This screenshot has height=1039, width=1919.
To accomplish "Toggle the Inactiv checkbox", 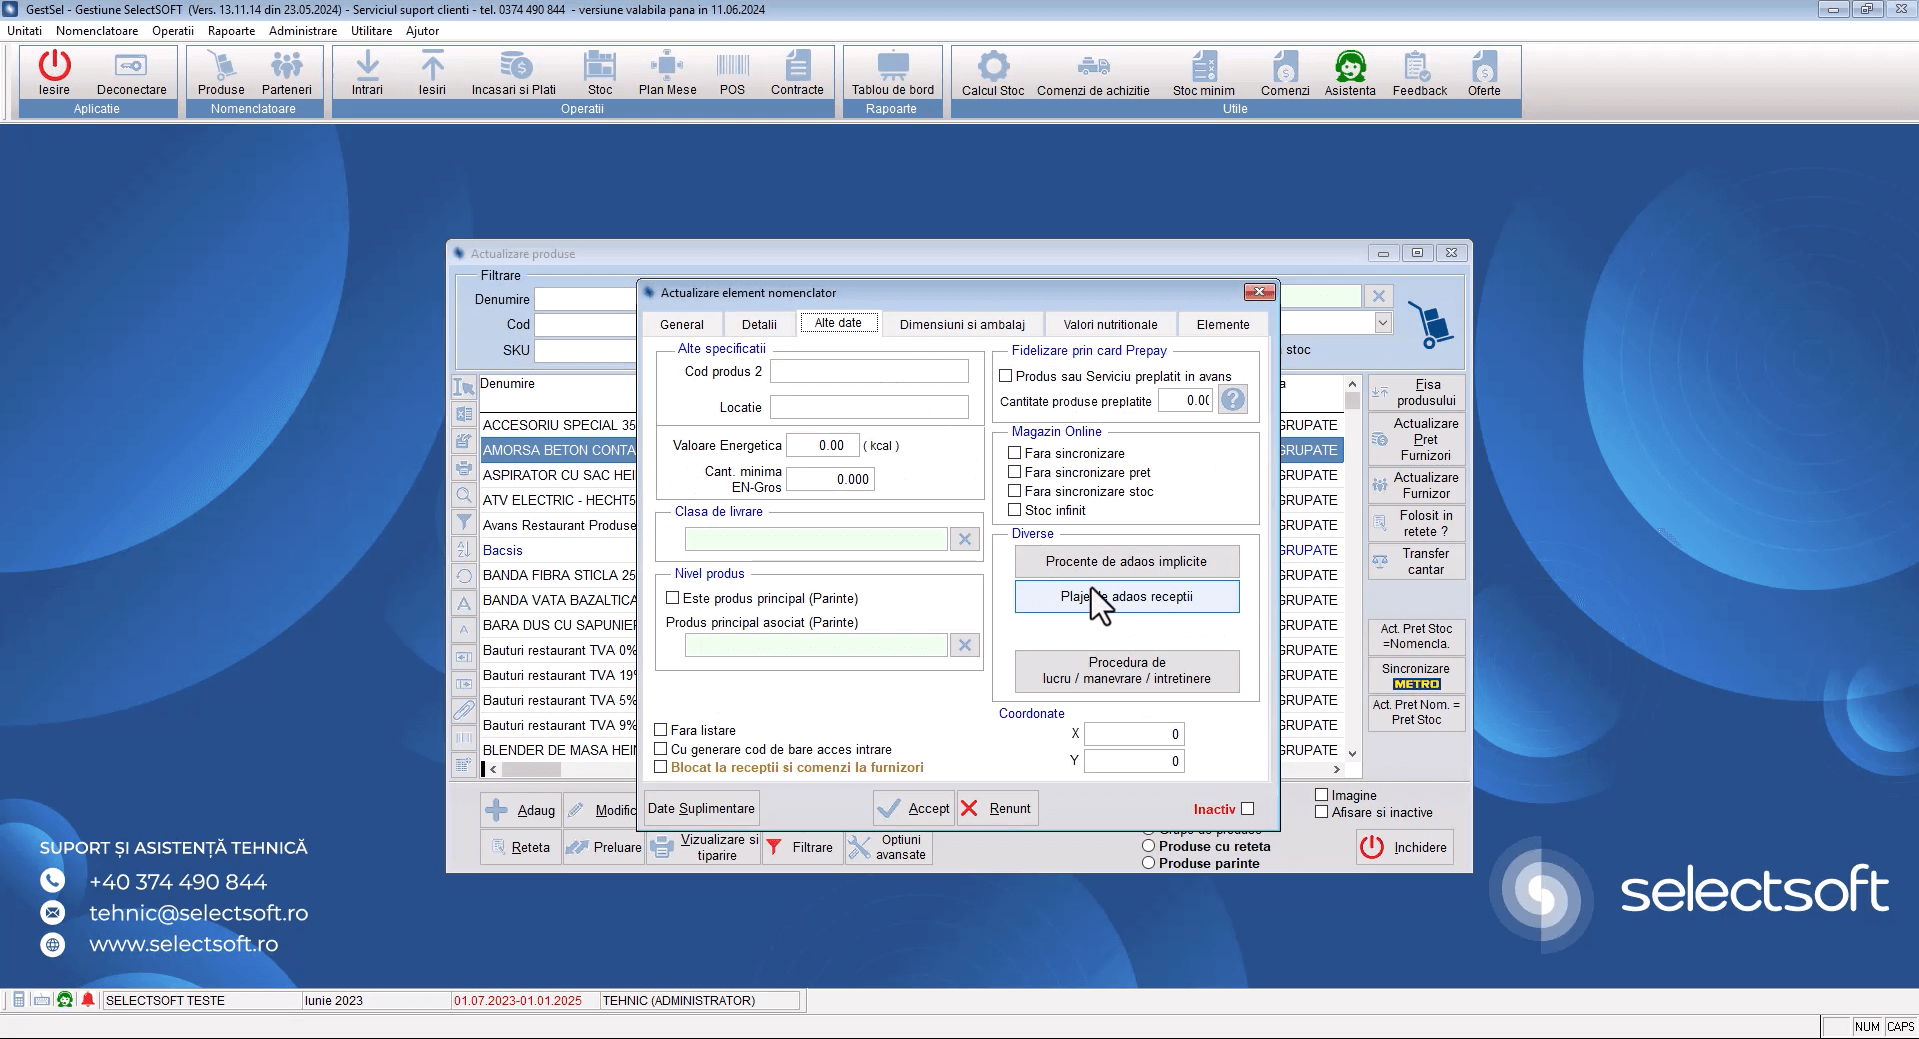I will (1247, 809).
